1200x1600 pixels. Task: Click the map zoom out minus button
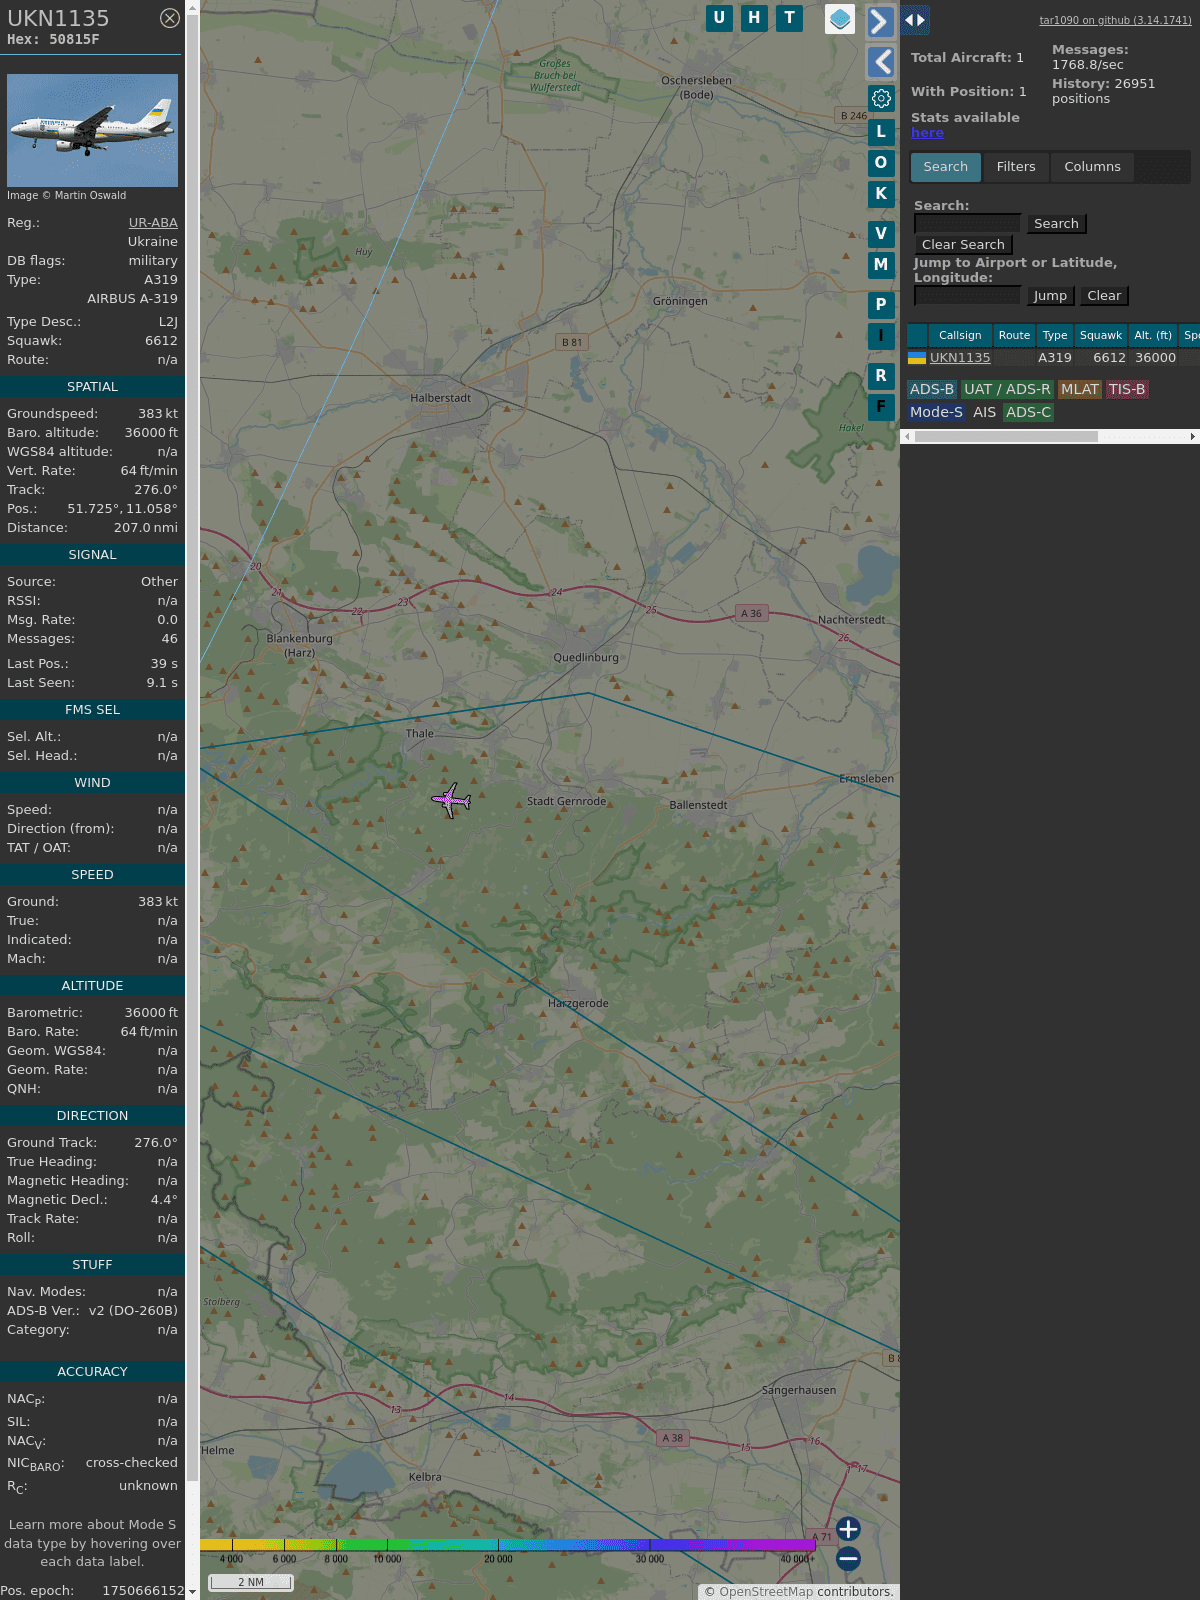pyautogui.click(x=848, y=1558)
